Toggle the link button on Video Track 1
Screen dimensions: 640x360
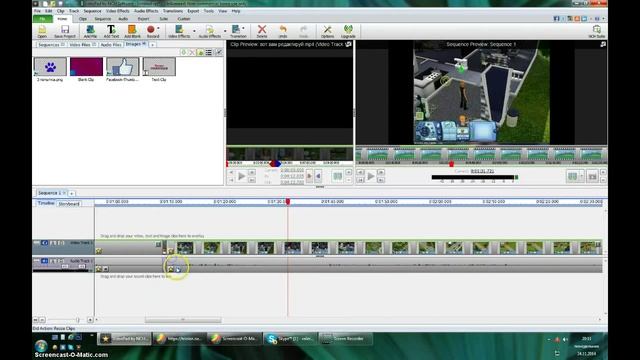click(61, 243)
